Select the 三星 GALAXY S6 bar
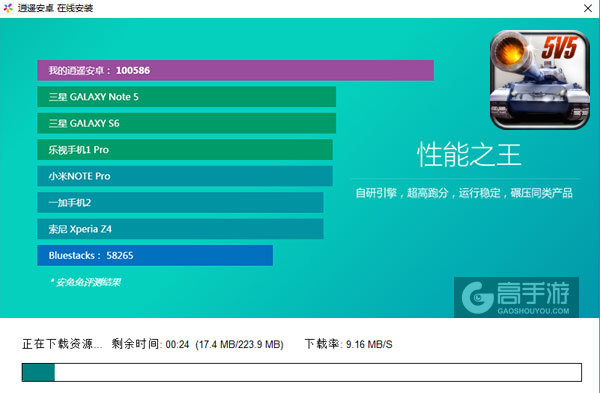 (186, 123)
